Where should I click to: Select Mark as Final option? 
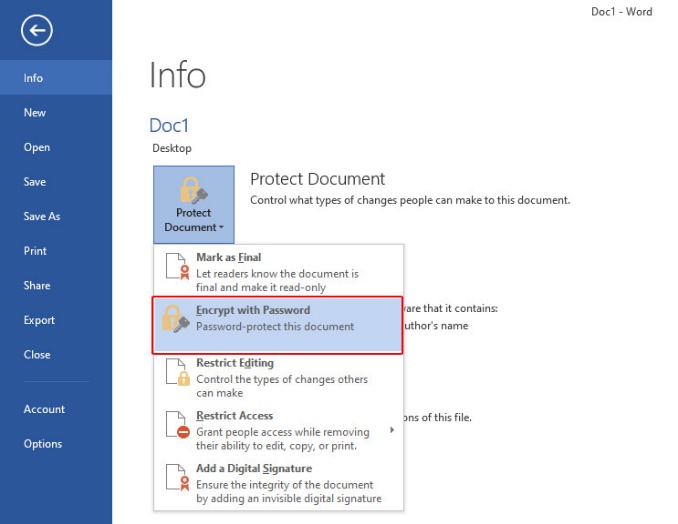coord(278,271)
